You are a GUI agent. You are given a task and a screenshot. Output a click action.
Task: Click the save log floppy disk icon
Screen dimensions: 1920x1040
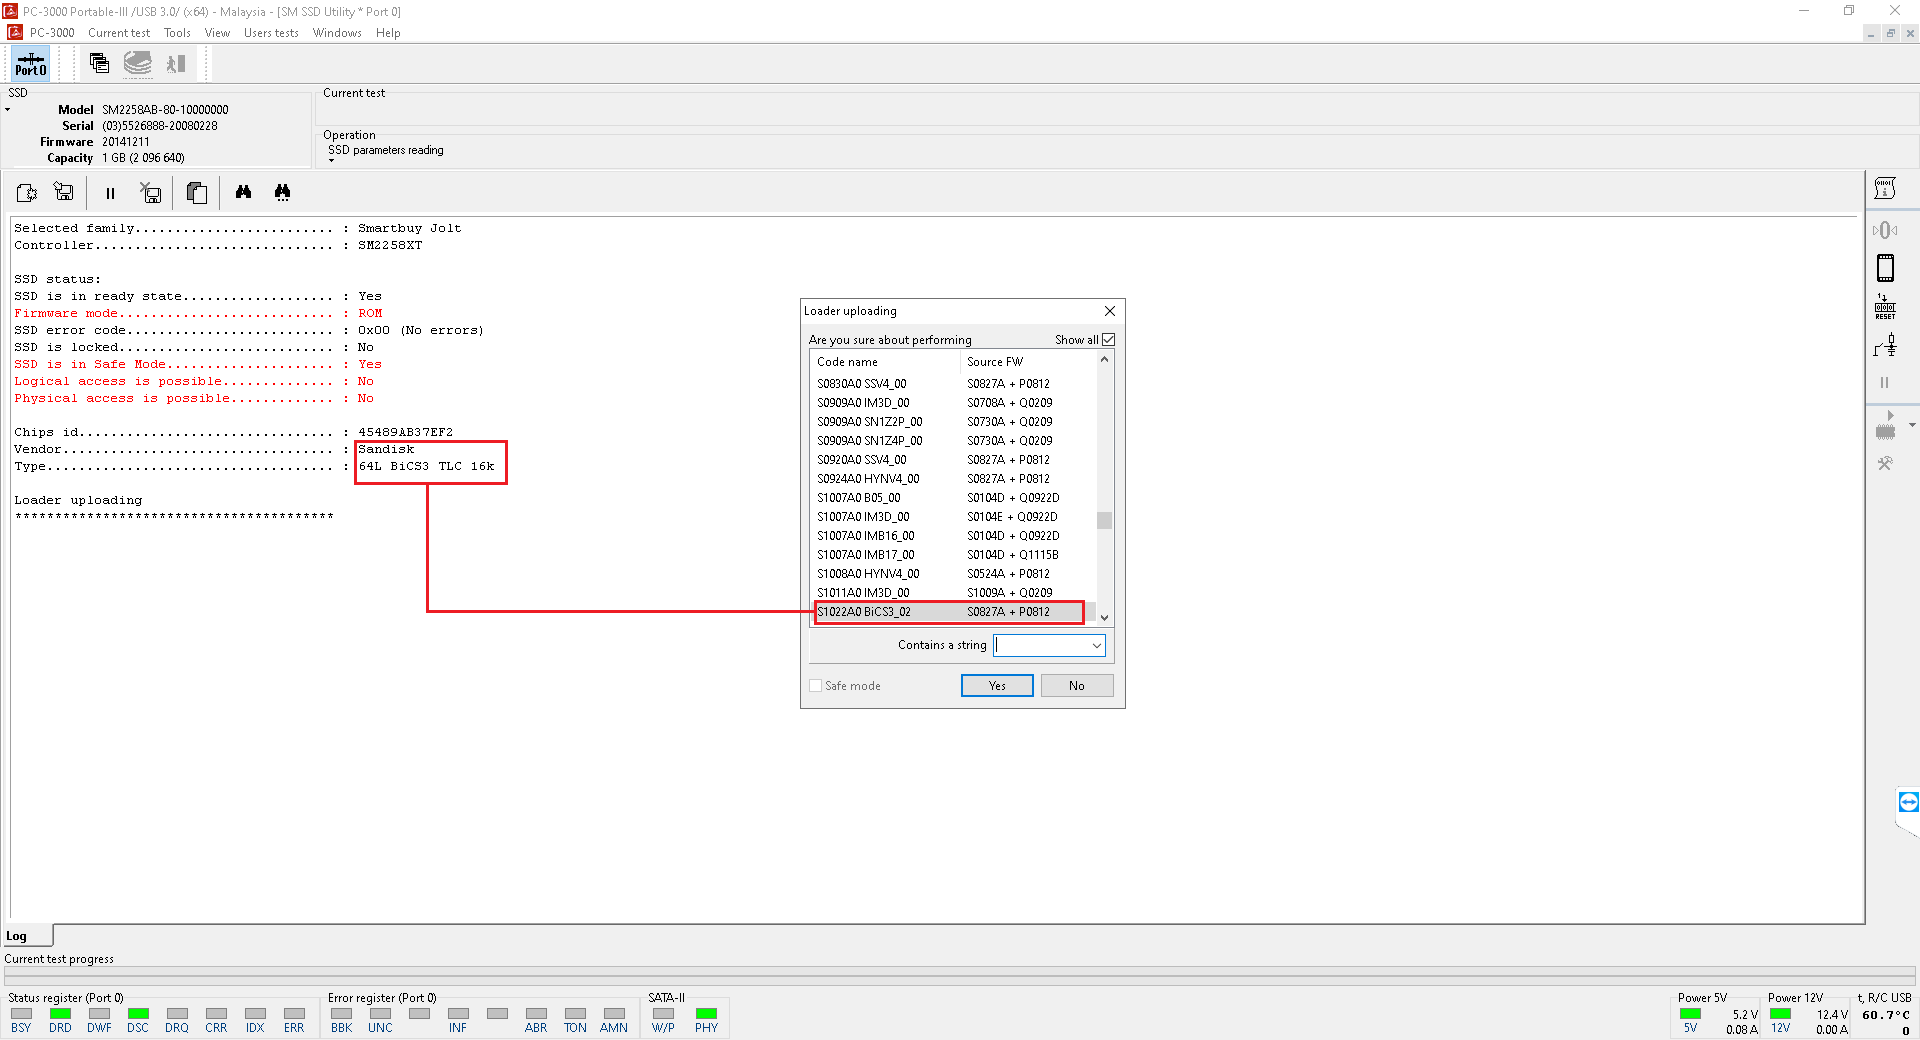click(64, 192)
